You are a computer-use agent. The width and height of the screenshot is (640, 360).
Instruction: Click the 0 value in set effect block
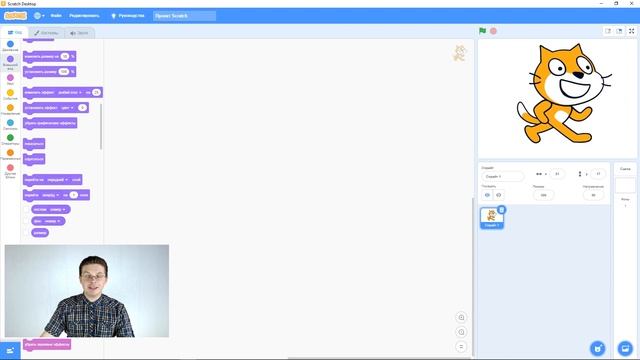tap(82, 108)
